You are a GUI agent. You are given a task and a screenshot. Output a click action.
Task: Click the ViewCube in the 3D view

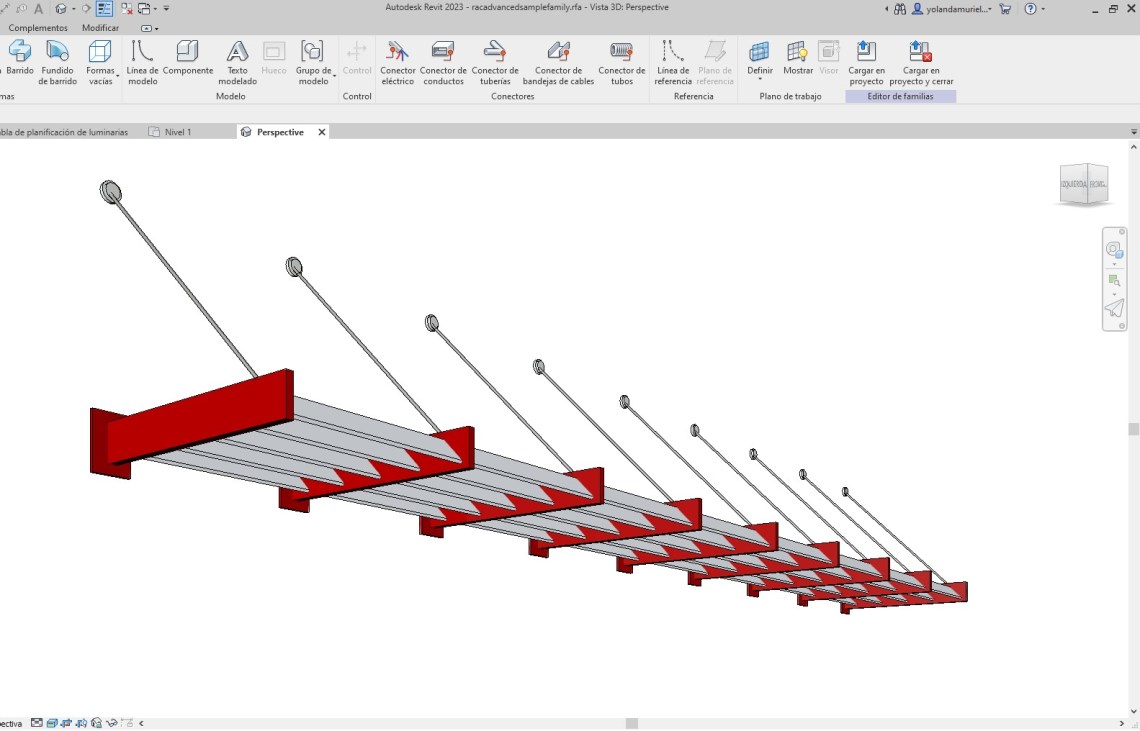1083,184
